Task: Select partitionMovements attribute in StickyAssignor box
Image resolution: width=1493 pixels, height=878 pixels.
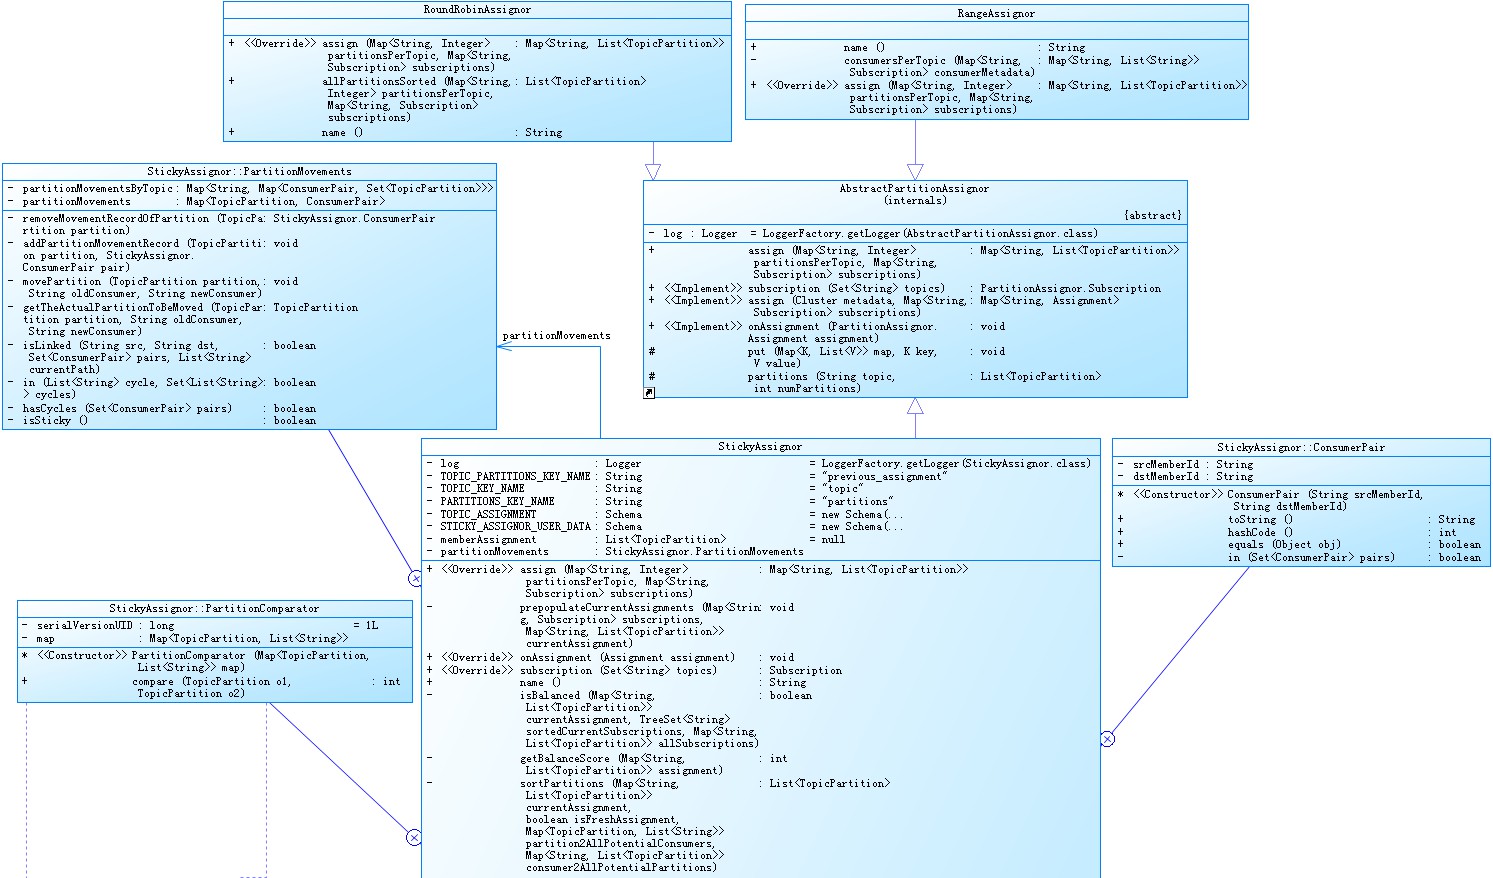Action: click(x=615, y=551)
